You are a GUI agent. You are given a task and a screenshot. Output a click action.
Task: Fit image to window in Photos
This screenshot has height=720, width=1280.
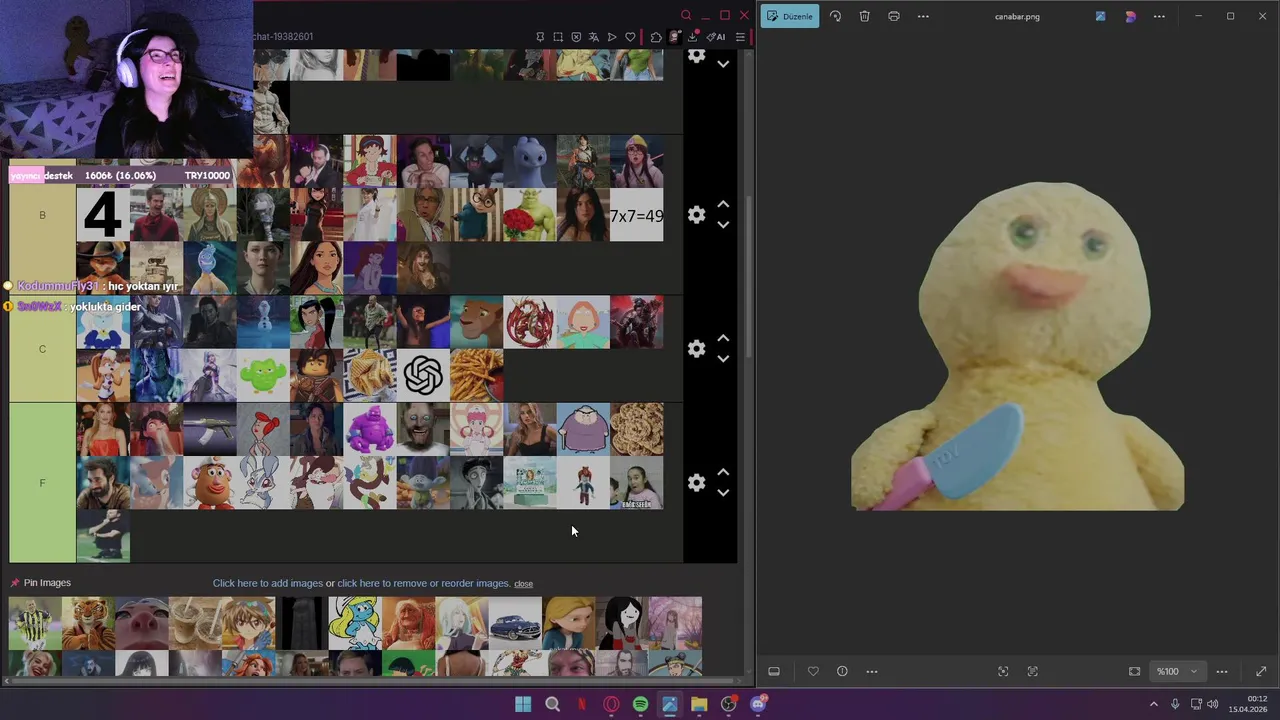pos(1134,671)
